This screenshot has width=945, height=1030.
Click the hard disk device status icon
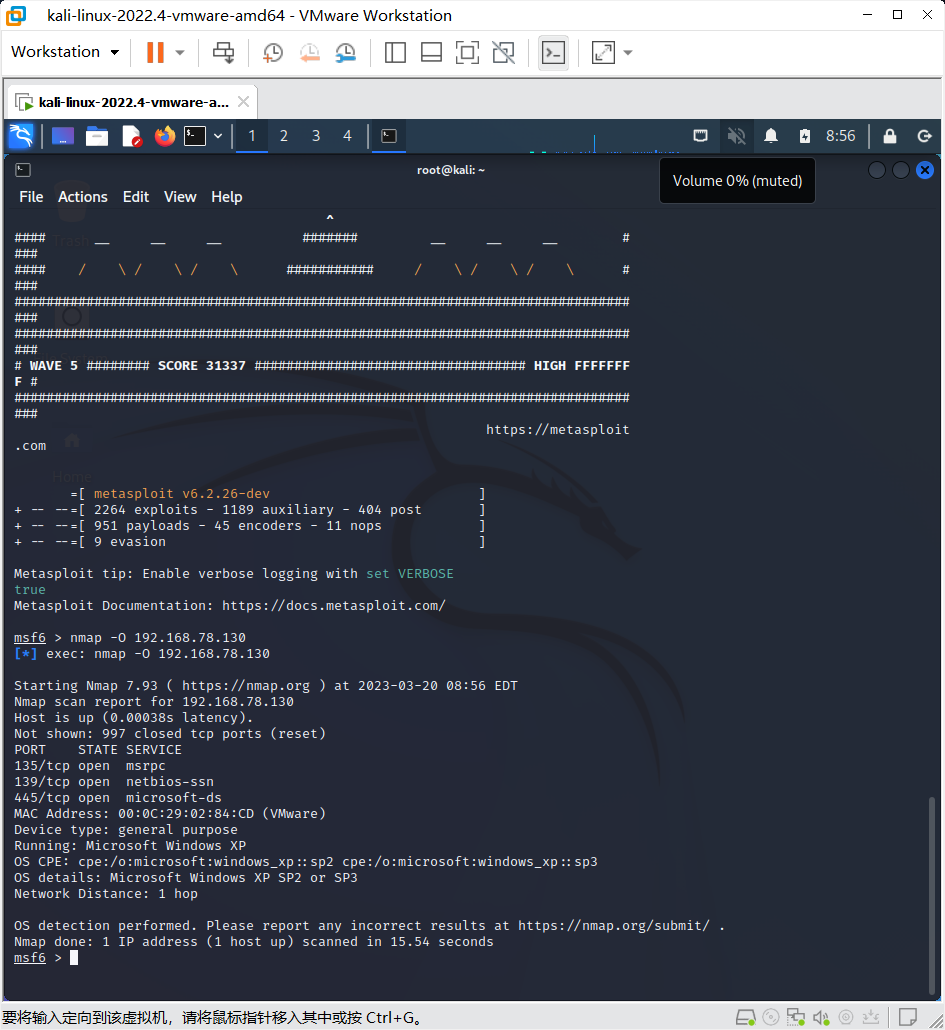(745, 1018)
